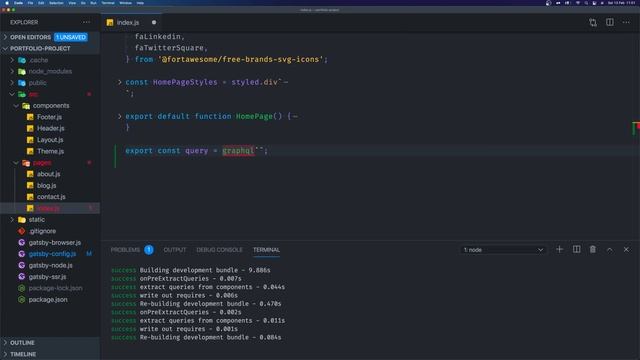
Task: Collapse the PORTFOLIO-PROJECT section
Action: [x=5, y=49]
